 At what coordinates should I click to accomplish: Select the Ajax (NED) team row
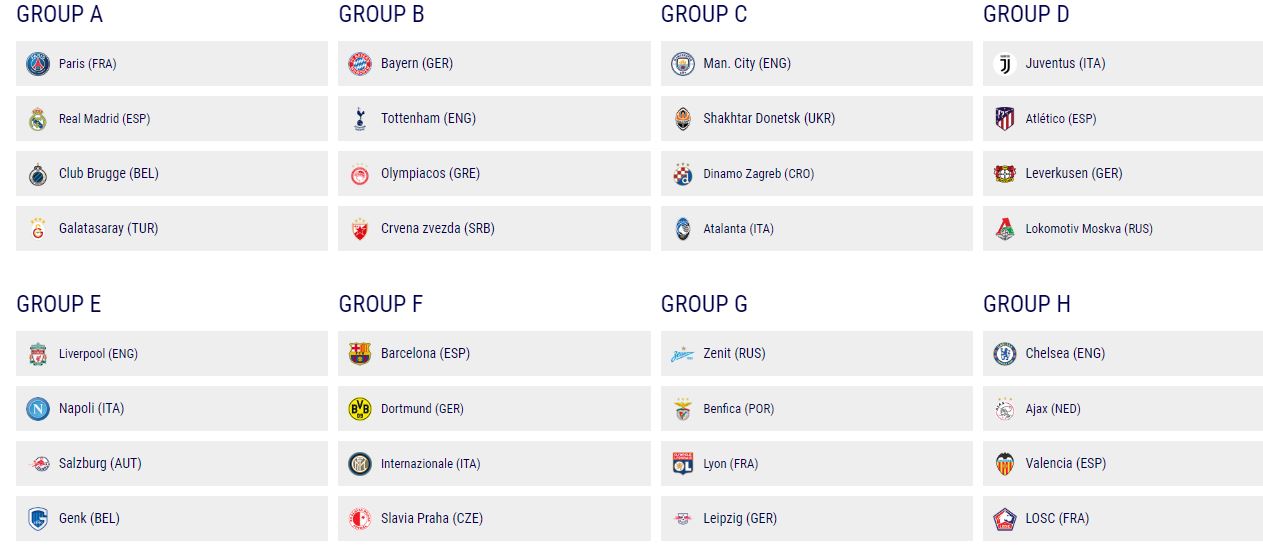[x=1127, y=409]
